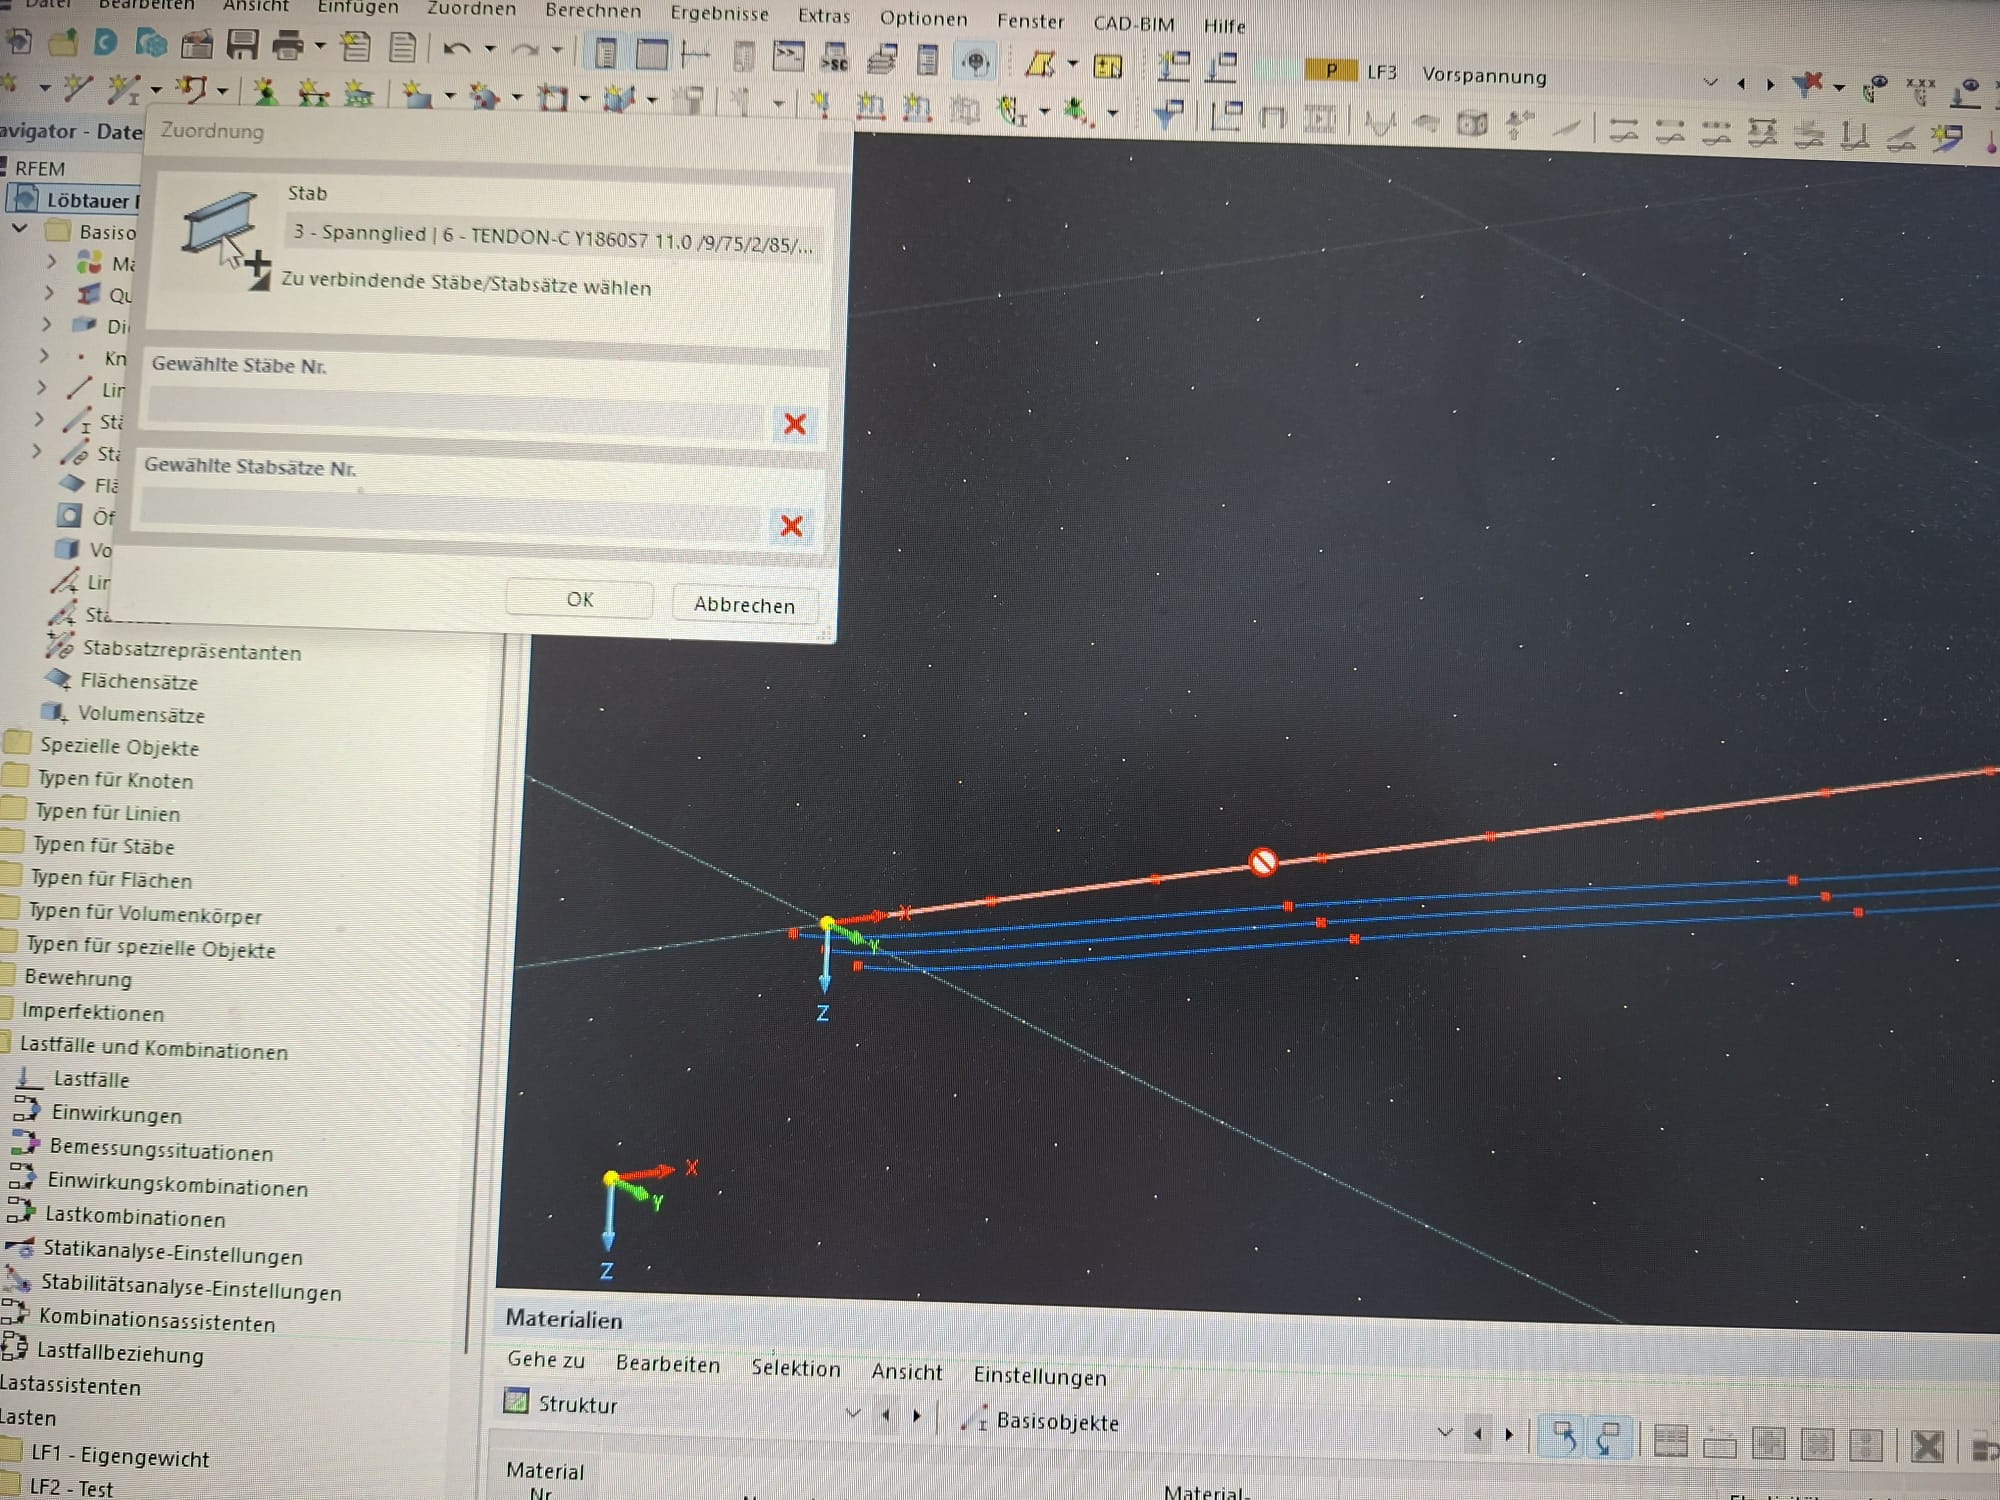Clear the Gewählte Stäbe Nr. field
Image resolution: width=2000 pixels, height=1500 pixels.
pos(794,424)
